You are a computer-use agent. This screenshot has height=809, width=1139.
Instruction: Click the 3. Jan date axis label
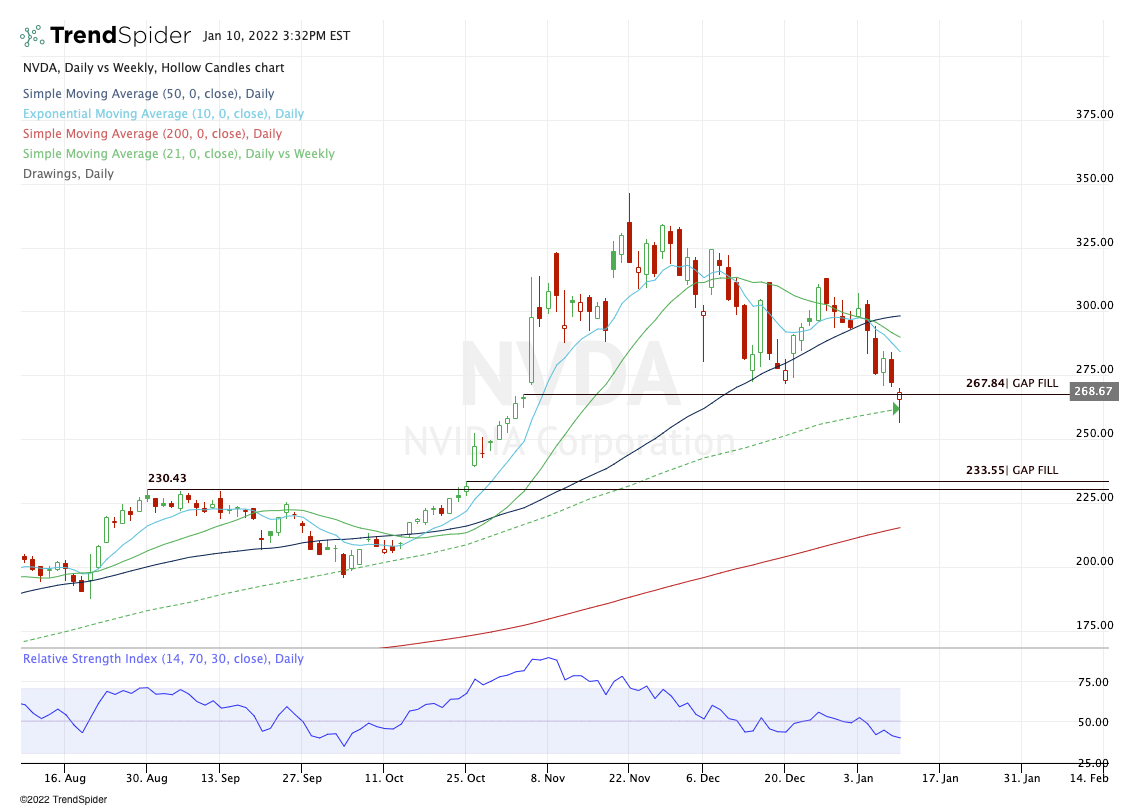pyautogui.click(x=860, y=776)
